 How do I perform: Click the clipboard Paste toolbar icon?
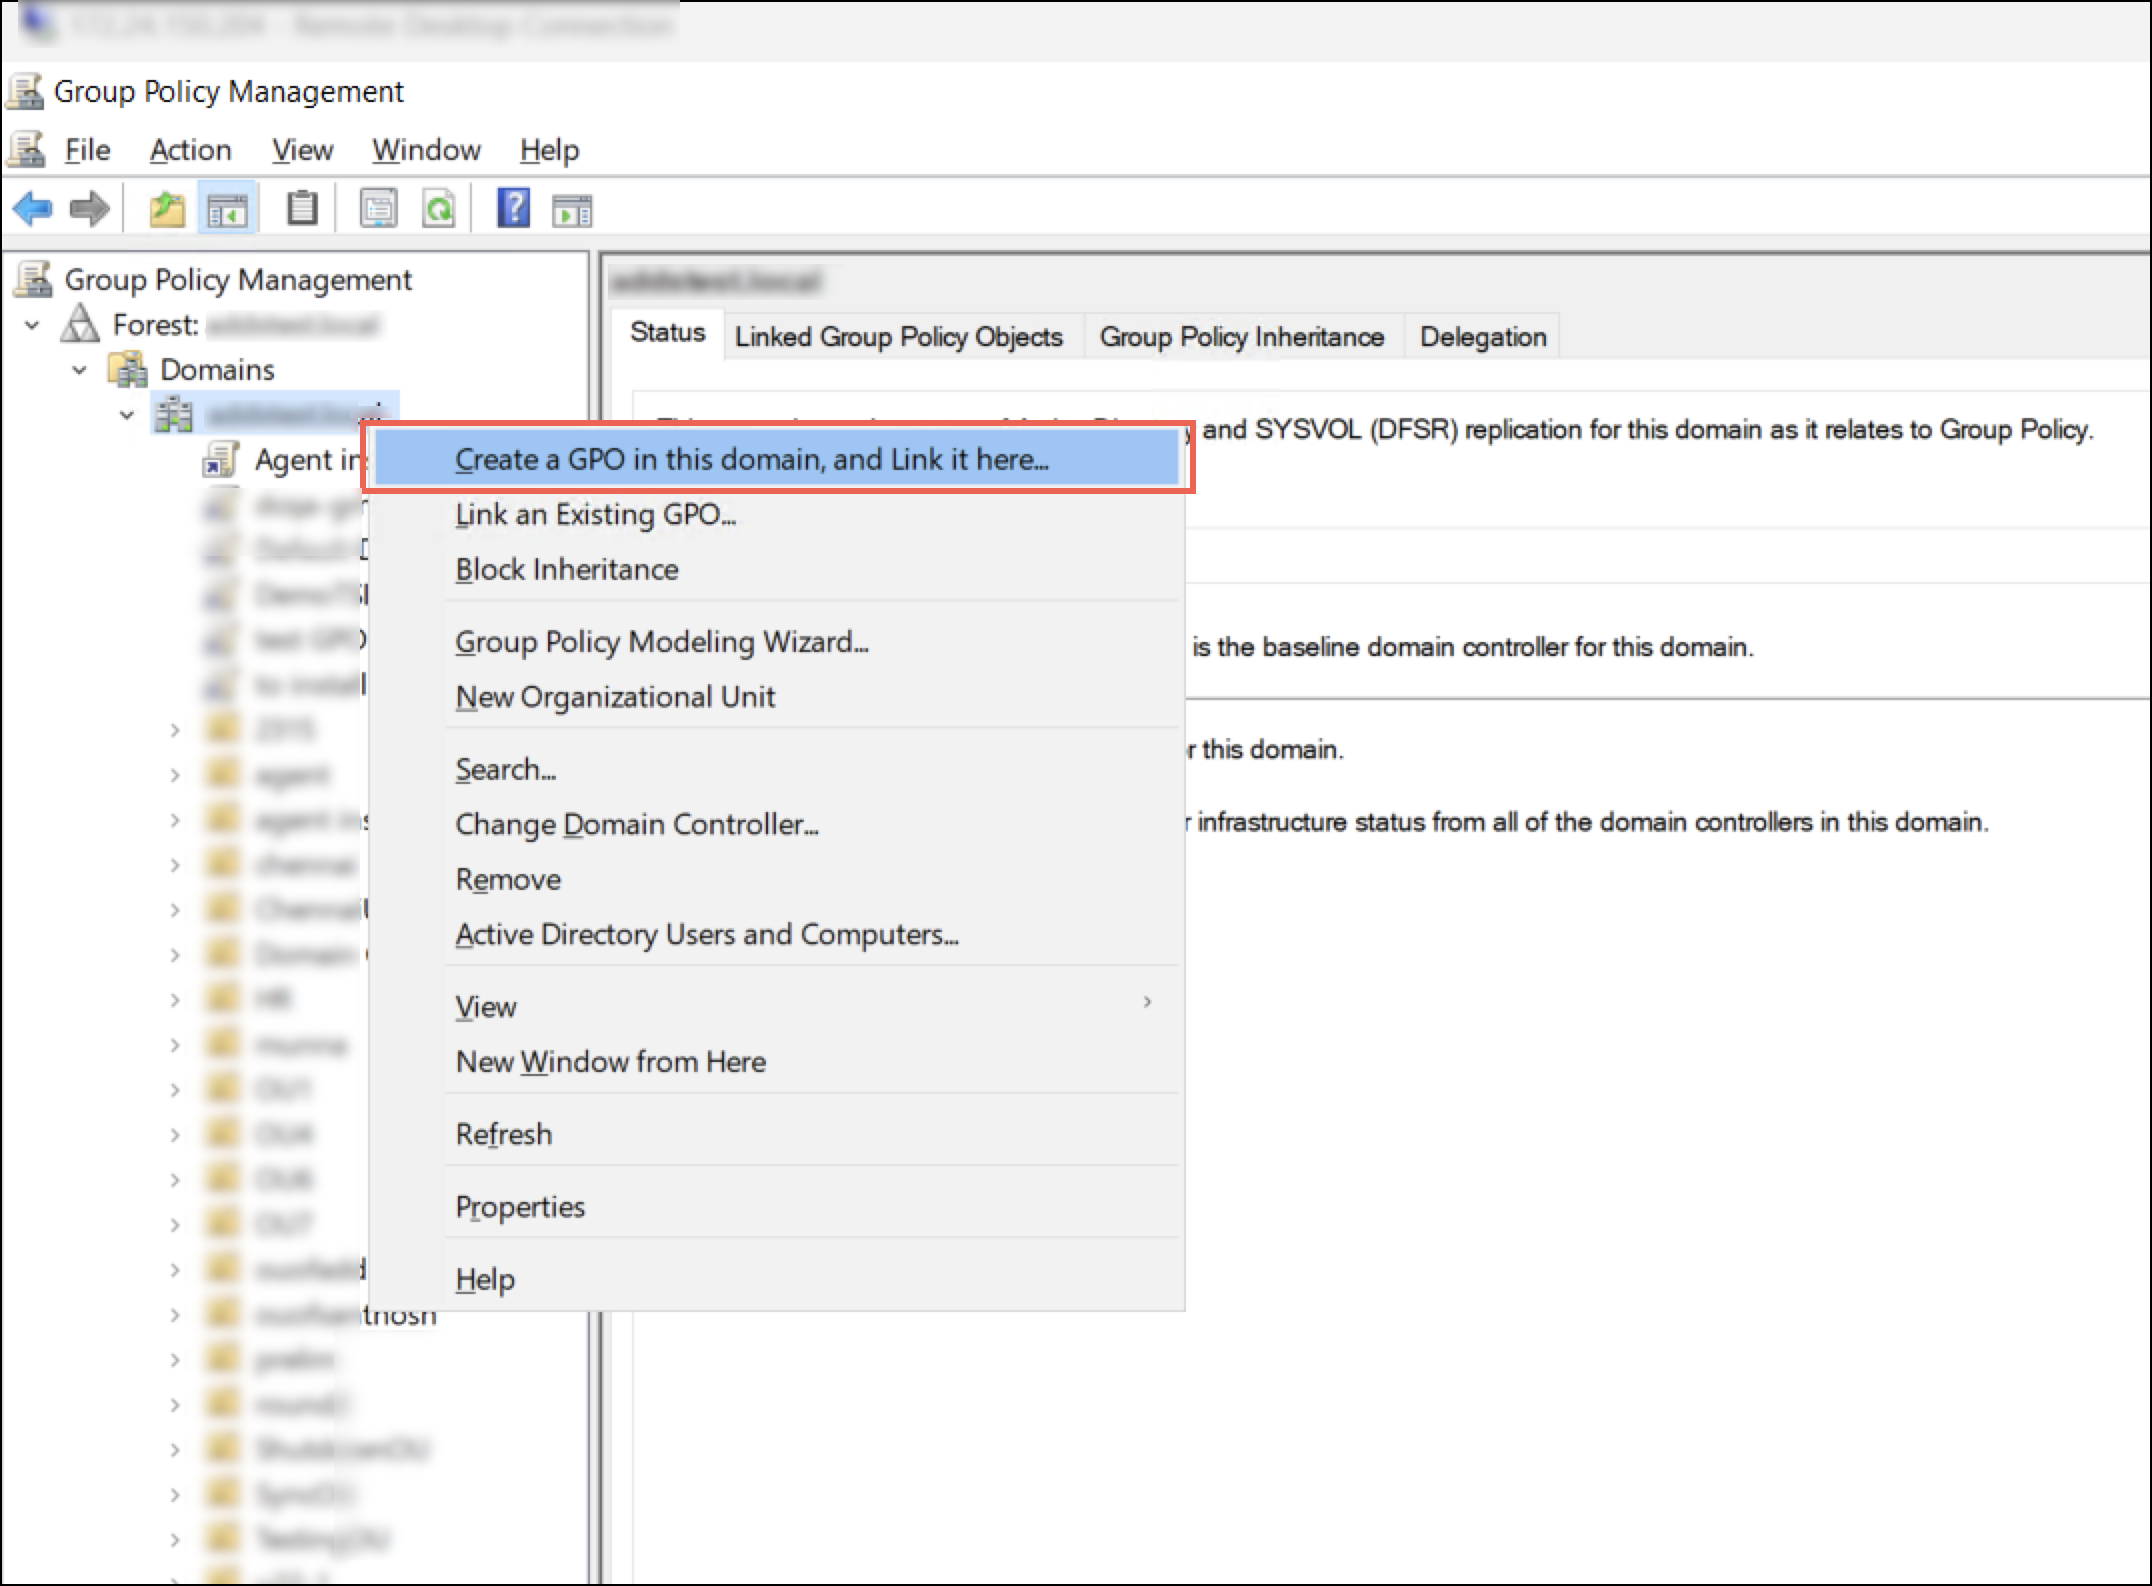[x=301, y=210]
